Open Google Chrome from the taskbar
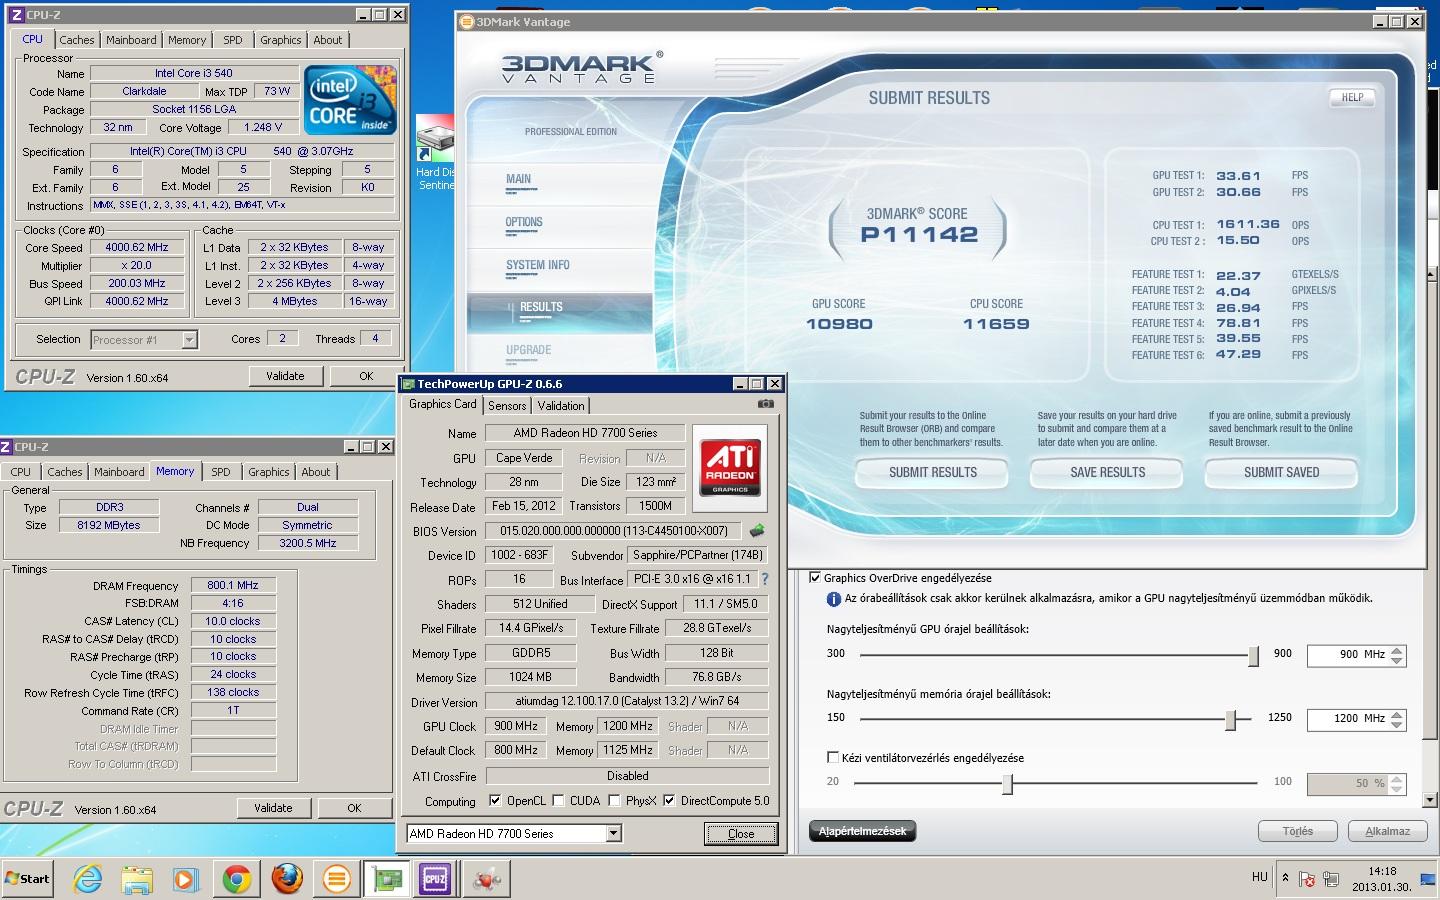Screen dimensions: 1440x900 pos(237,879)
